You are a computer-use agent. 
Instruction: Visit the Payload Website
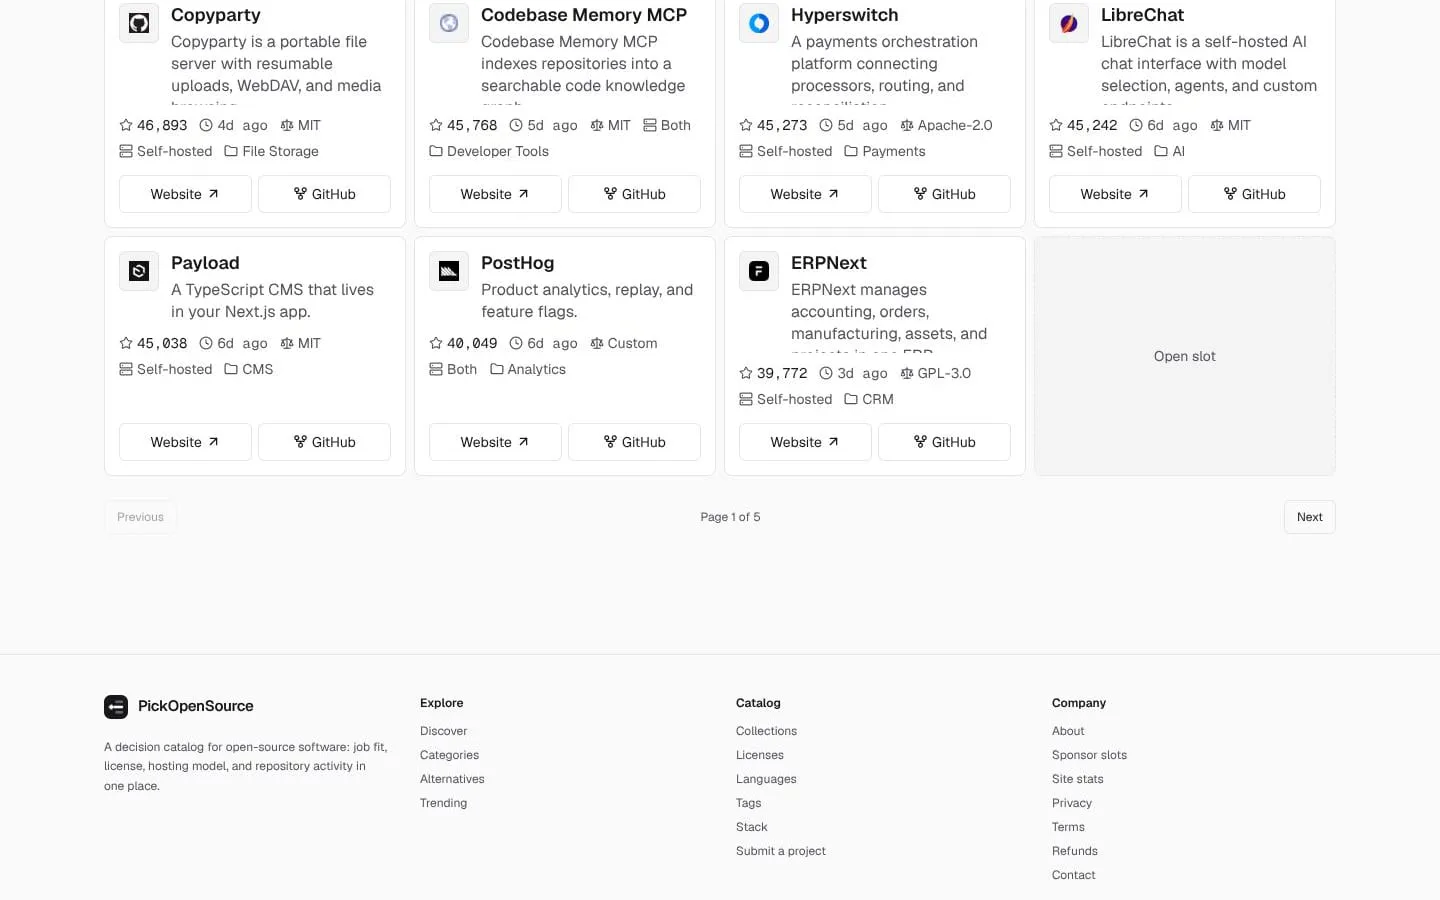tap(185, 442)
